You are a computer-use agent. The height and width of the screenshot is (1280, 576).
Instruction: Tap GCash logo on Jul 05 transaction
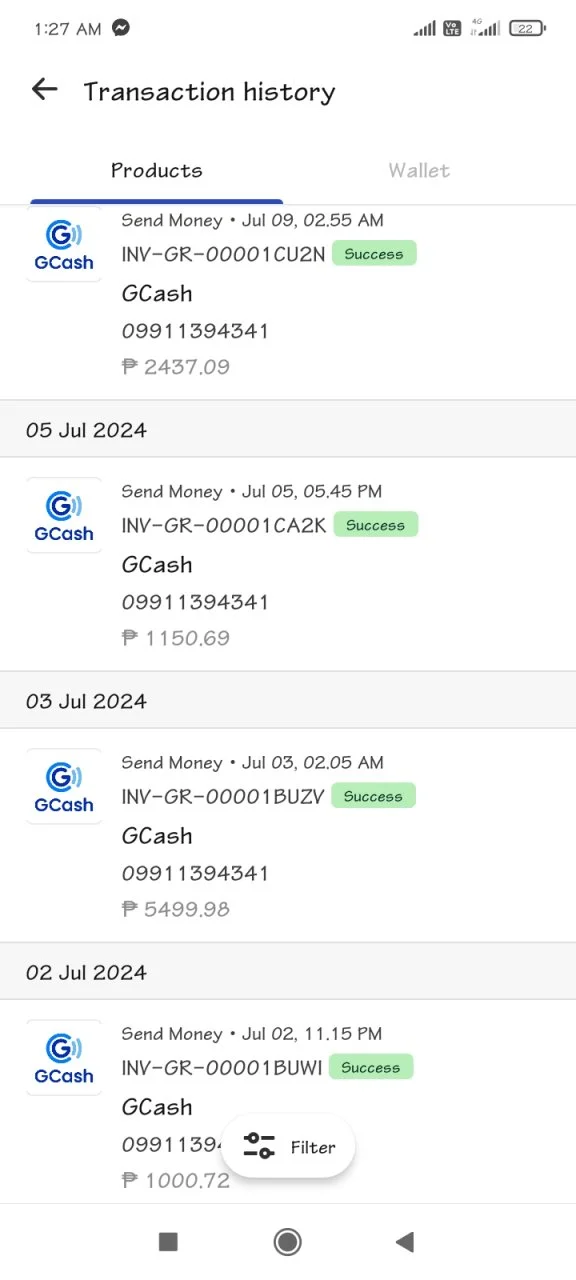(64, 515)
